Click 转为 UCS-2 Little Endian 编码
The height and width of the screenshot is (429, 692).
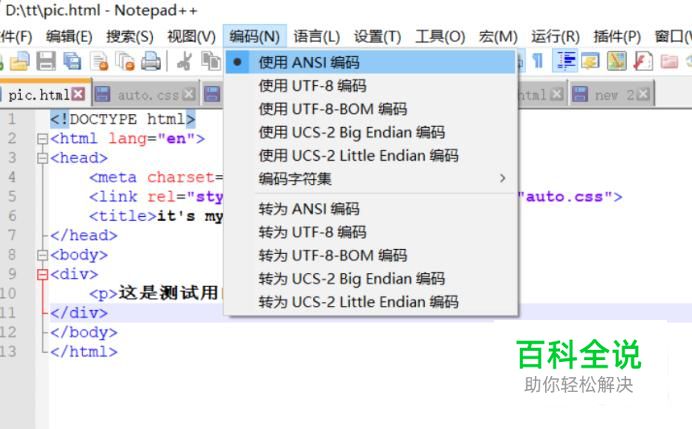(x=370, y=302)
